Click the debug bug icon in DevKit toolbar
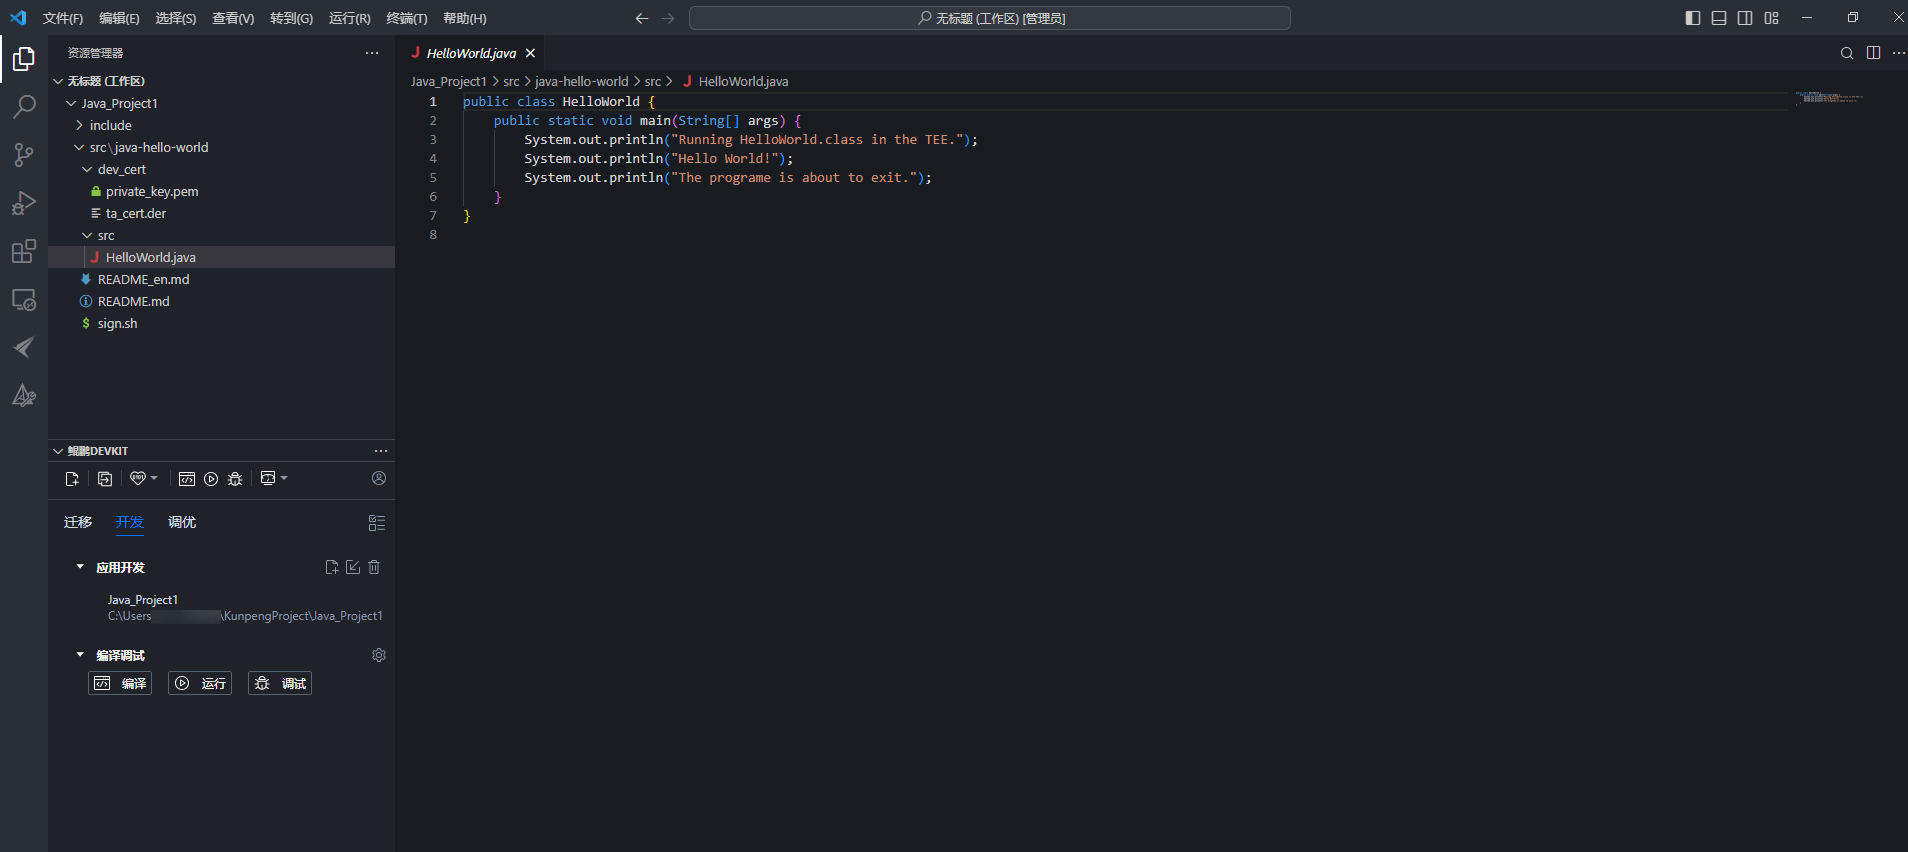Screen dimensions: 1908x852 (235, 479)
